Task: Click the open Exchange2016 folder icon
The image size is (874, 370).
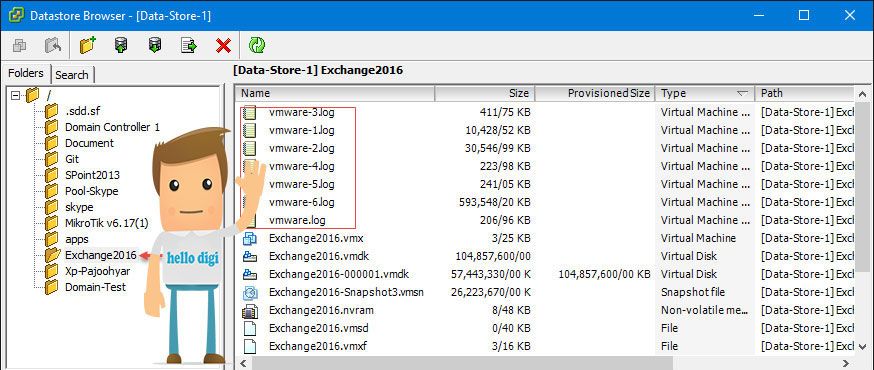Action: [x=52, y=255]
